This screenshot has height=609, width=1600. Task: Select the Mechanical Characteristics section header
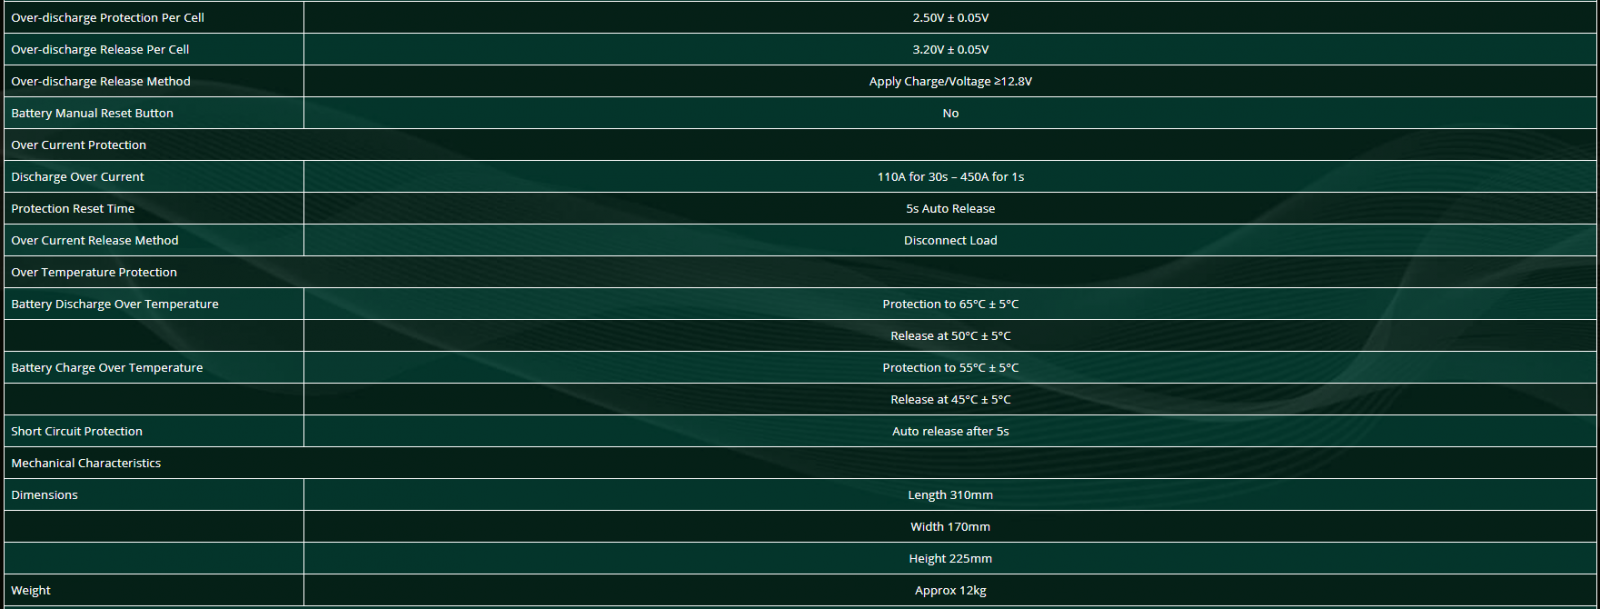point(86,464)
